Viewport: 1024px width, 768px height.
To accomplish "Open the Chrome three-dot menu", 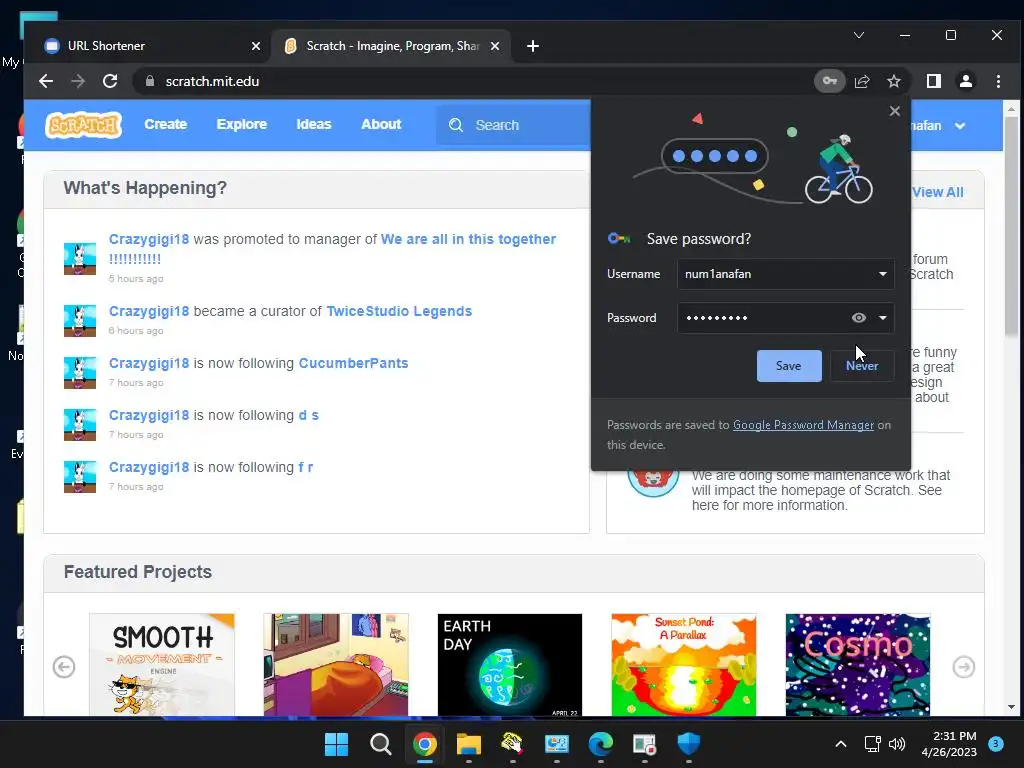I will pyautogui.click(x=998, y=81).
